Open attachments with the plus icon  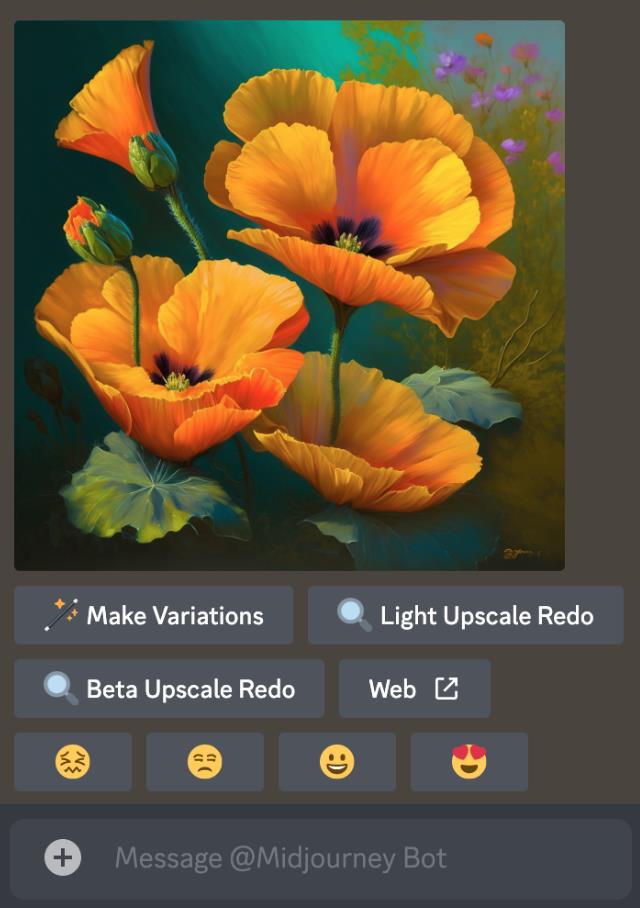point(63,857)
